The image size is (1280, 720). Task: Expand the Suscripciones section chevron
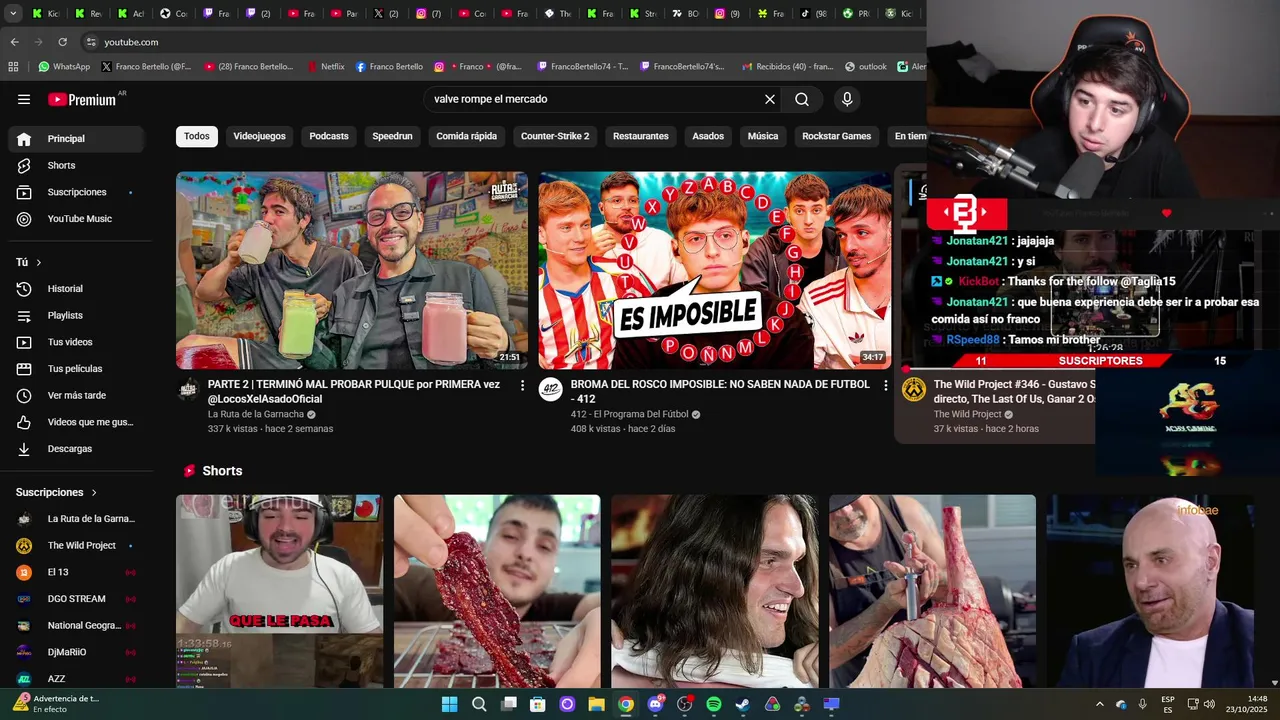point(94,492)
